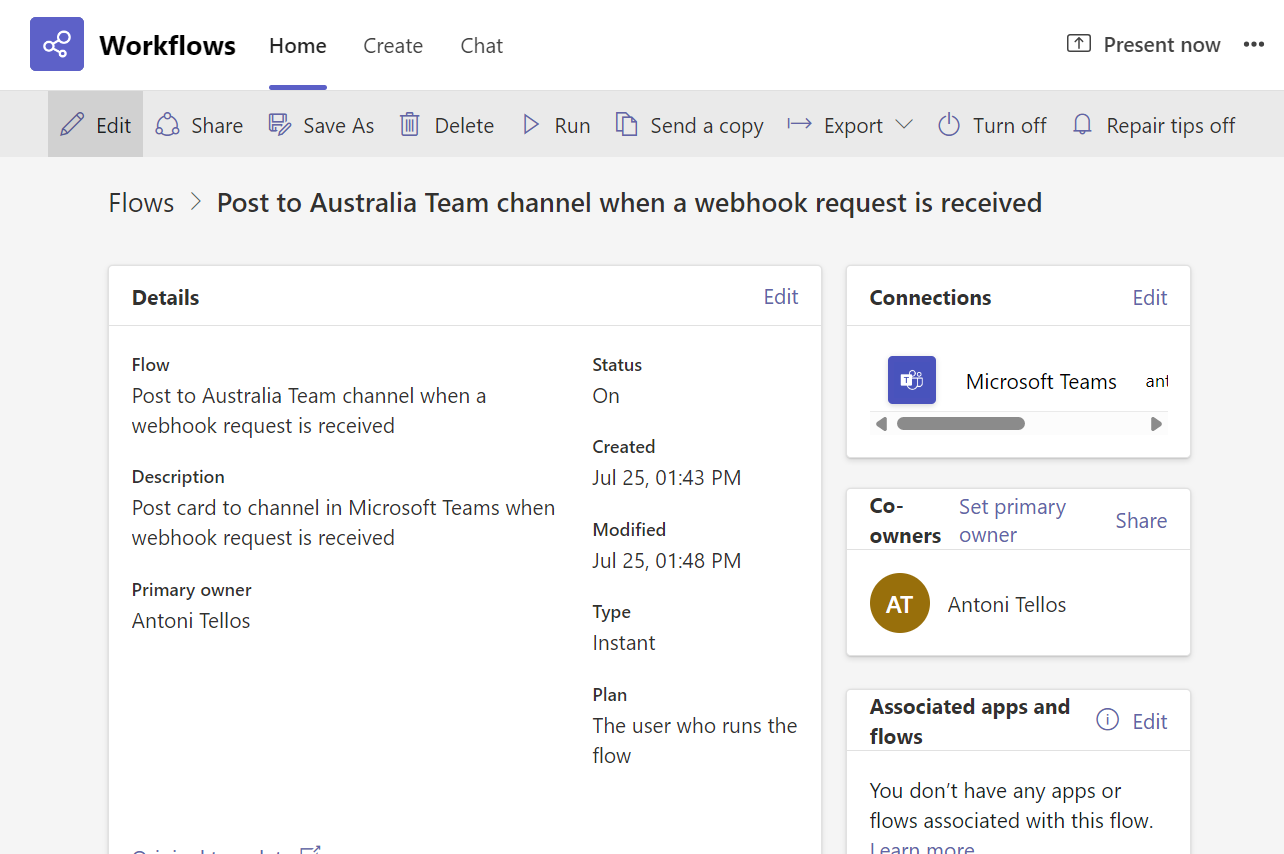The width and height of the screenshot is (1284, 854).
Task: Click the Workflows app logo icon
Action: point(57,44)
